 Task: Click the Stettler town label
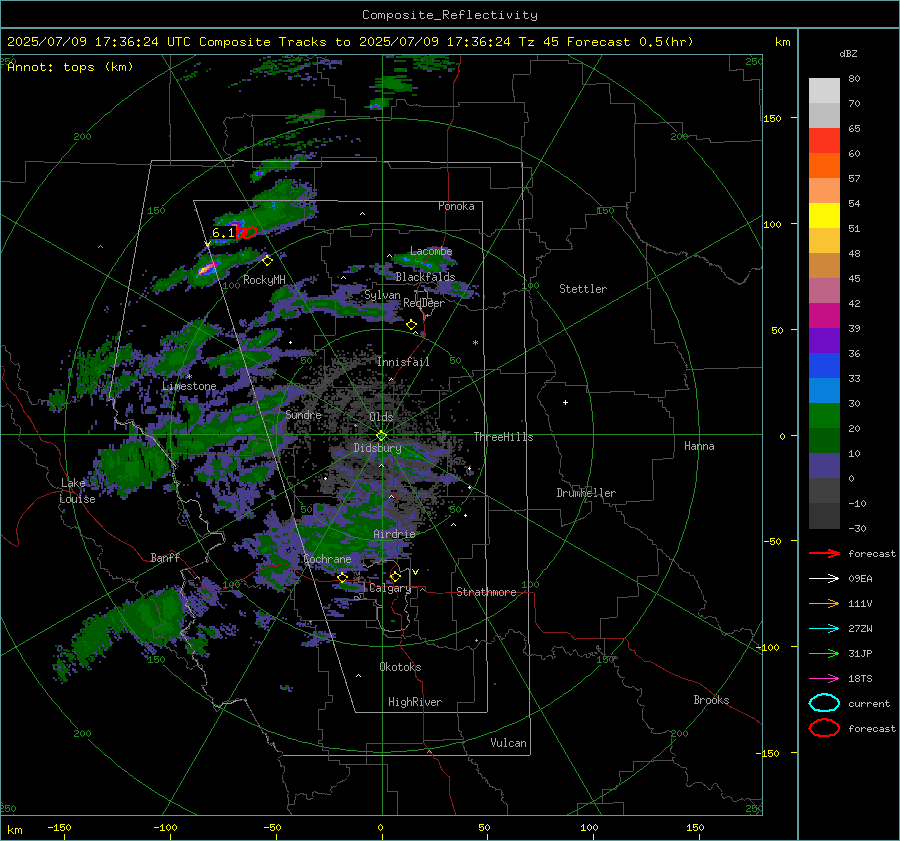(583, 289)
